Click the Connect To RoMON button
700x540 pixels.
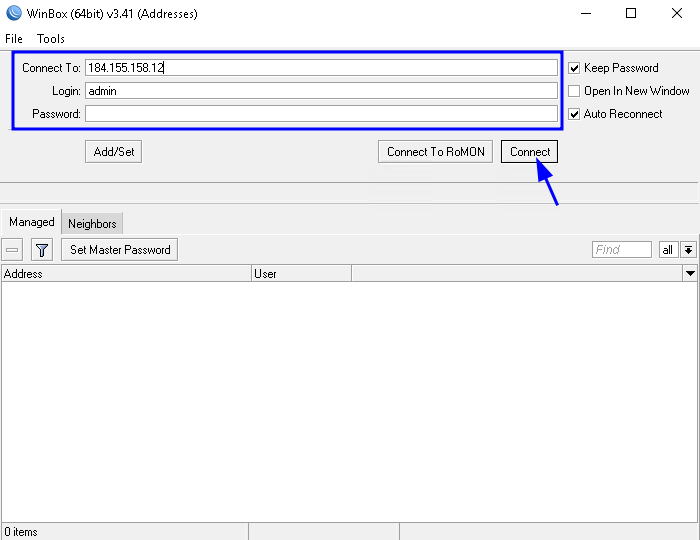click(x=436, y=152)
